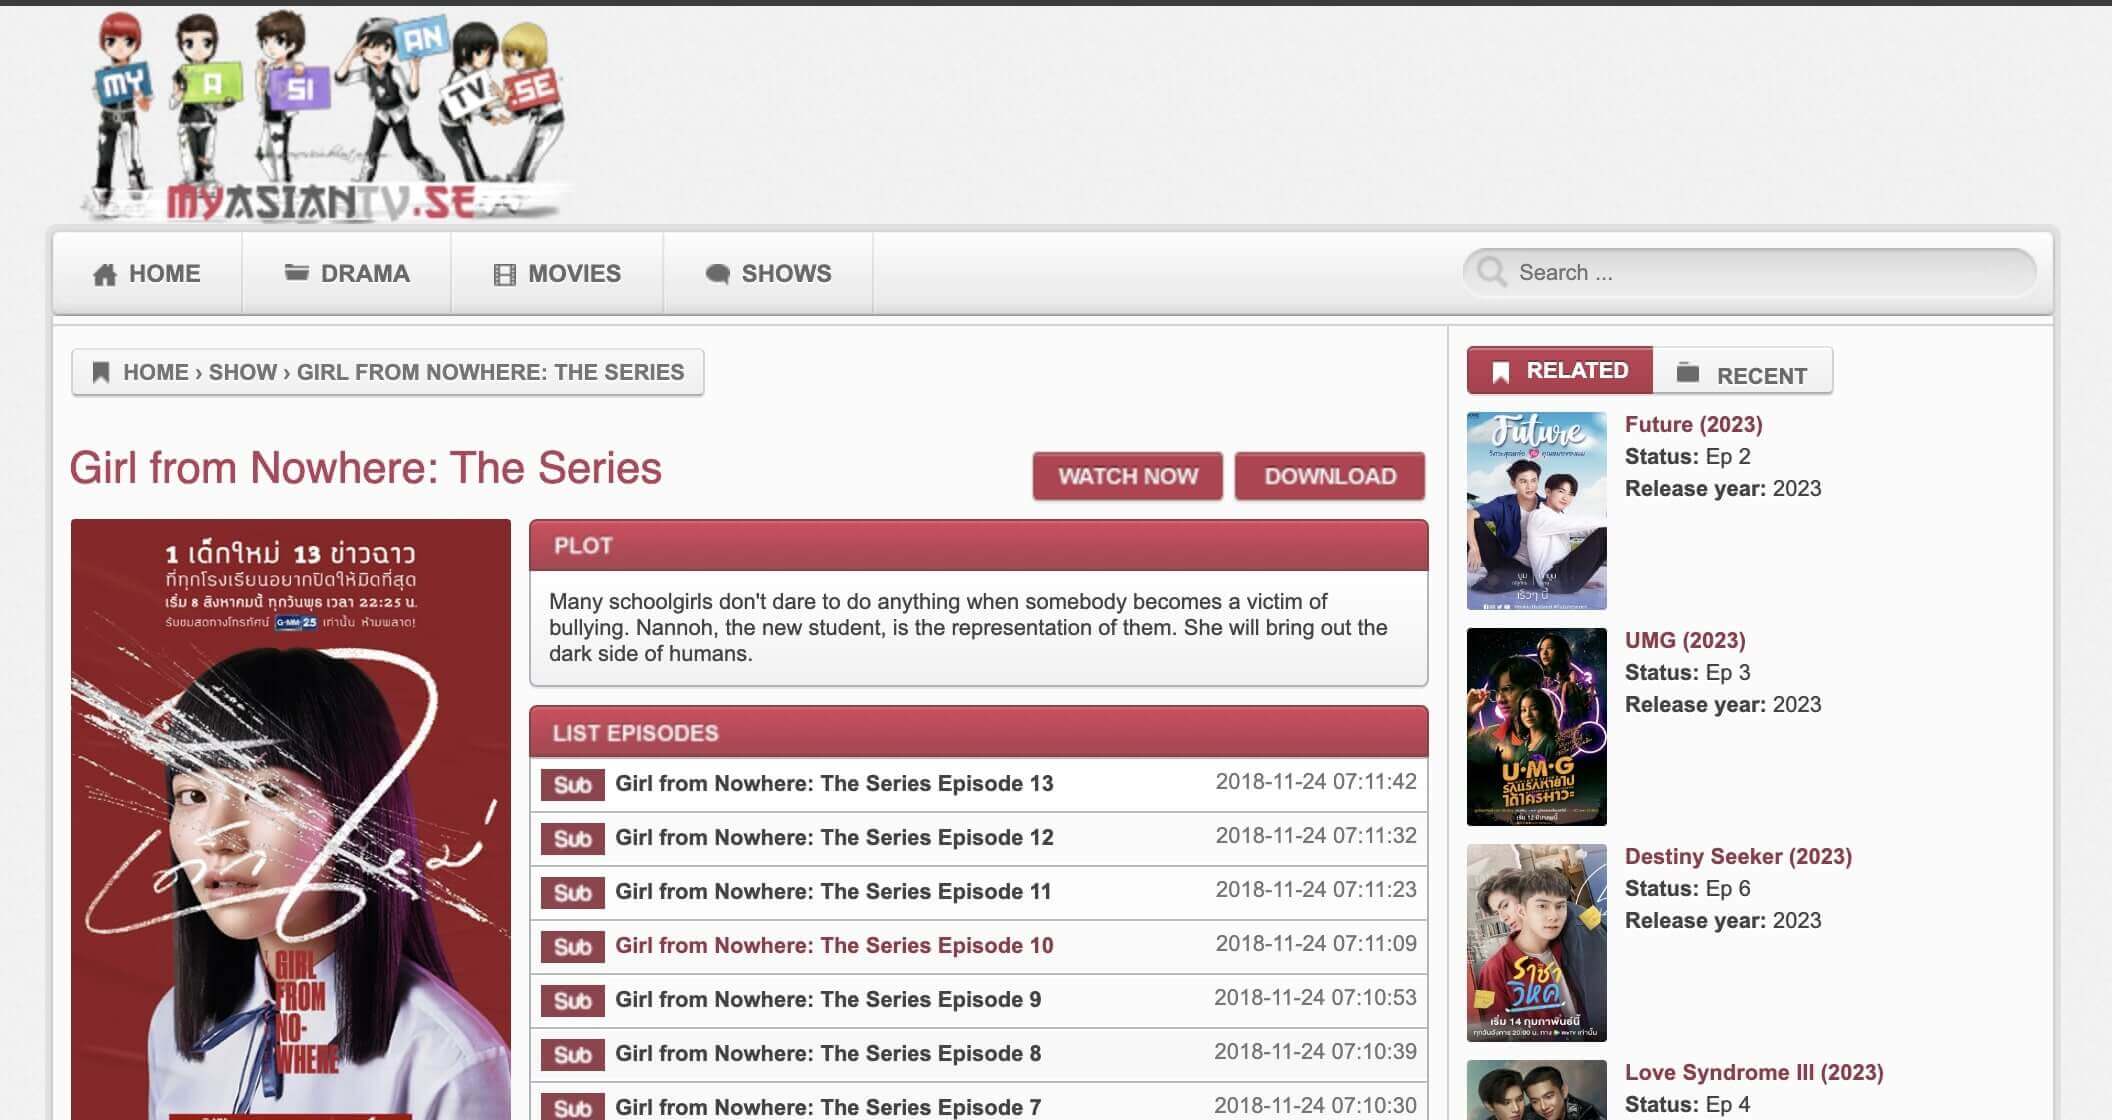Click the speech bubble icon beside SHOWS
This screenshot has height=1120, width=2112.
pyautogui.click(x=717, y=275)
